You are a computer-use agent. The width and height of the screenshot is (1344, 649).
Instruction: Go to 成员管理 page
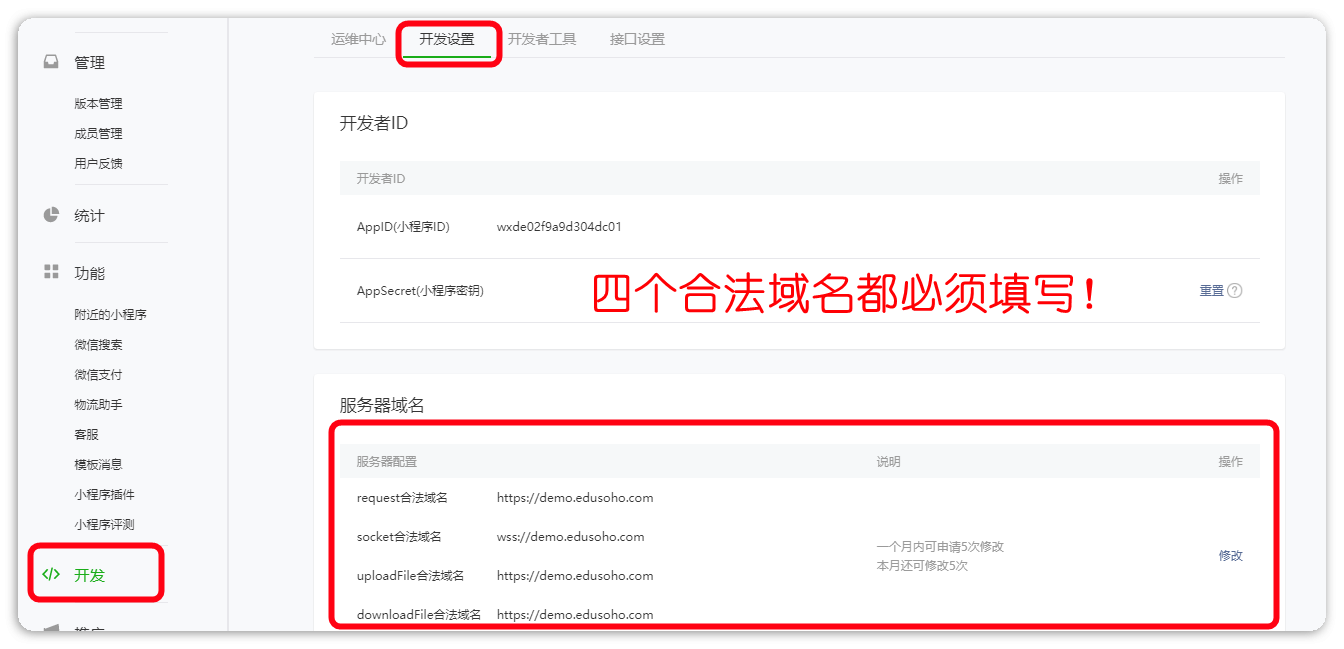98,133
